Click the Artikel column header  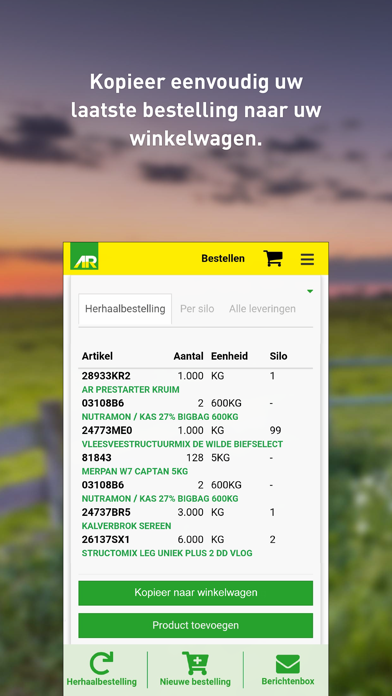pos(97,356)
